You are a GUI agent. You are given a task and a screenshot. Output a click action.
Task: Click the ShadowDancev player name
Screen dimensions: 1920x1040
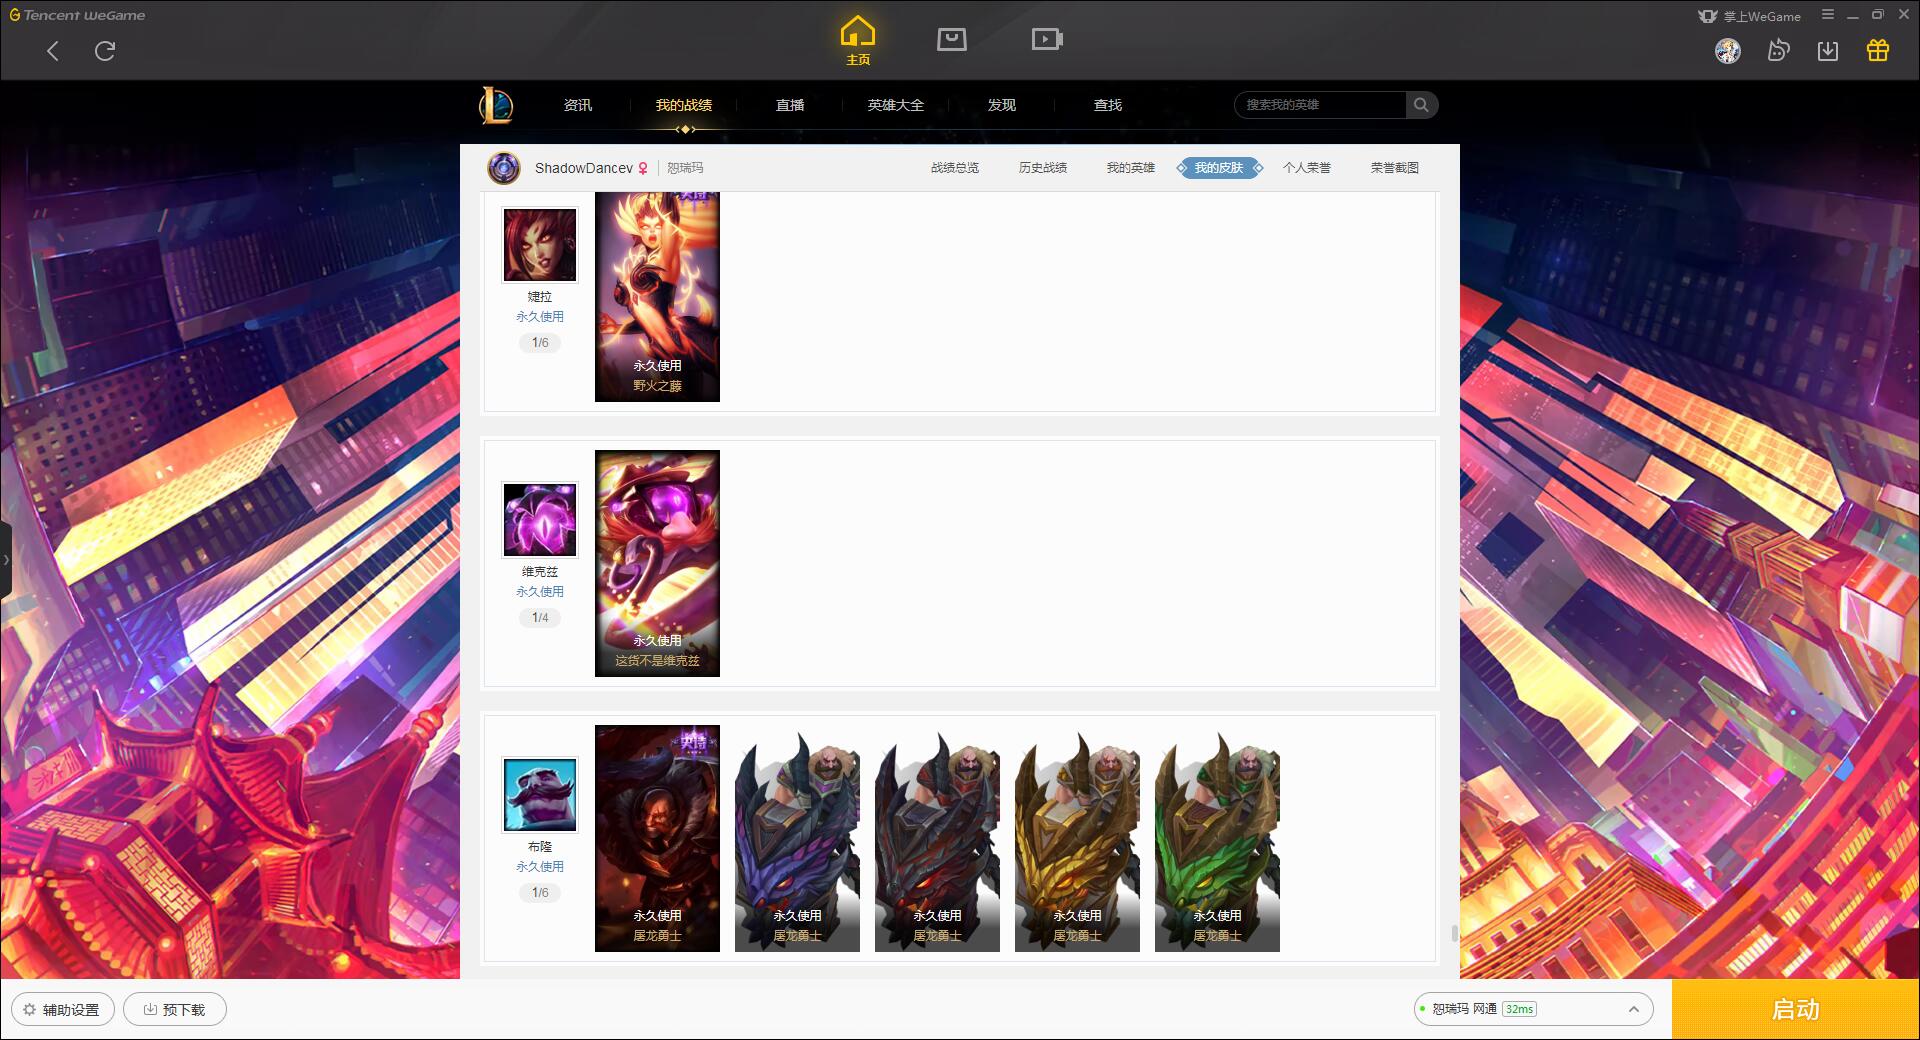coord(584,168)
